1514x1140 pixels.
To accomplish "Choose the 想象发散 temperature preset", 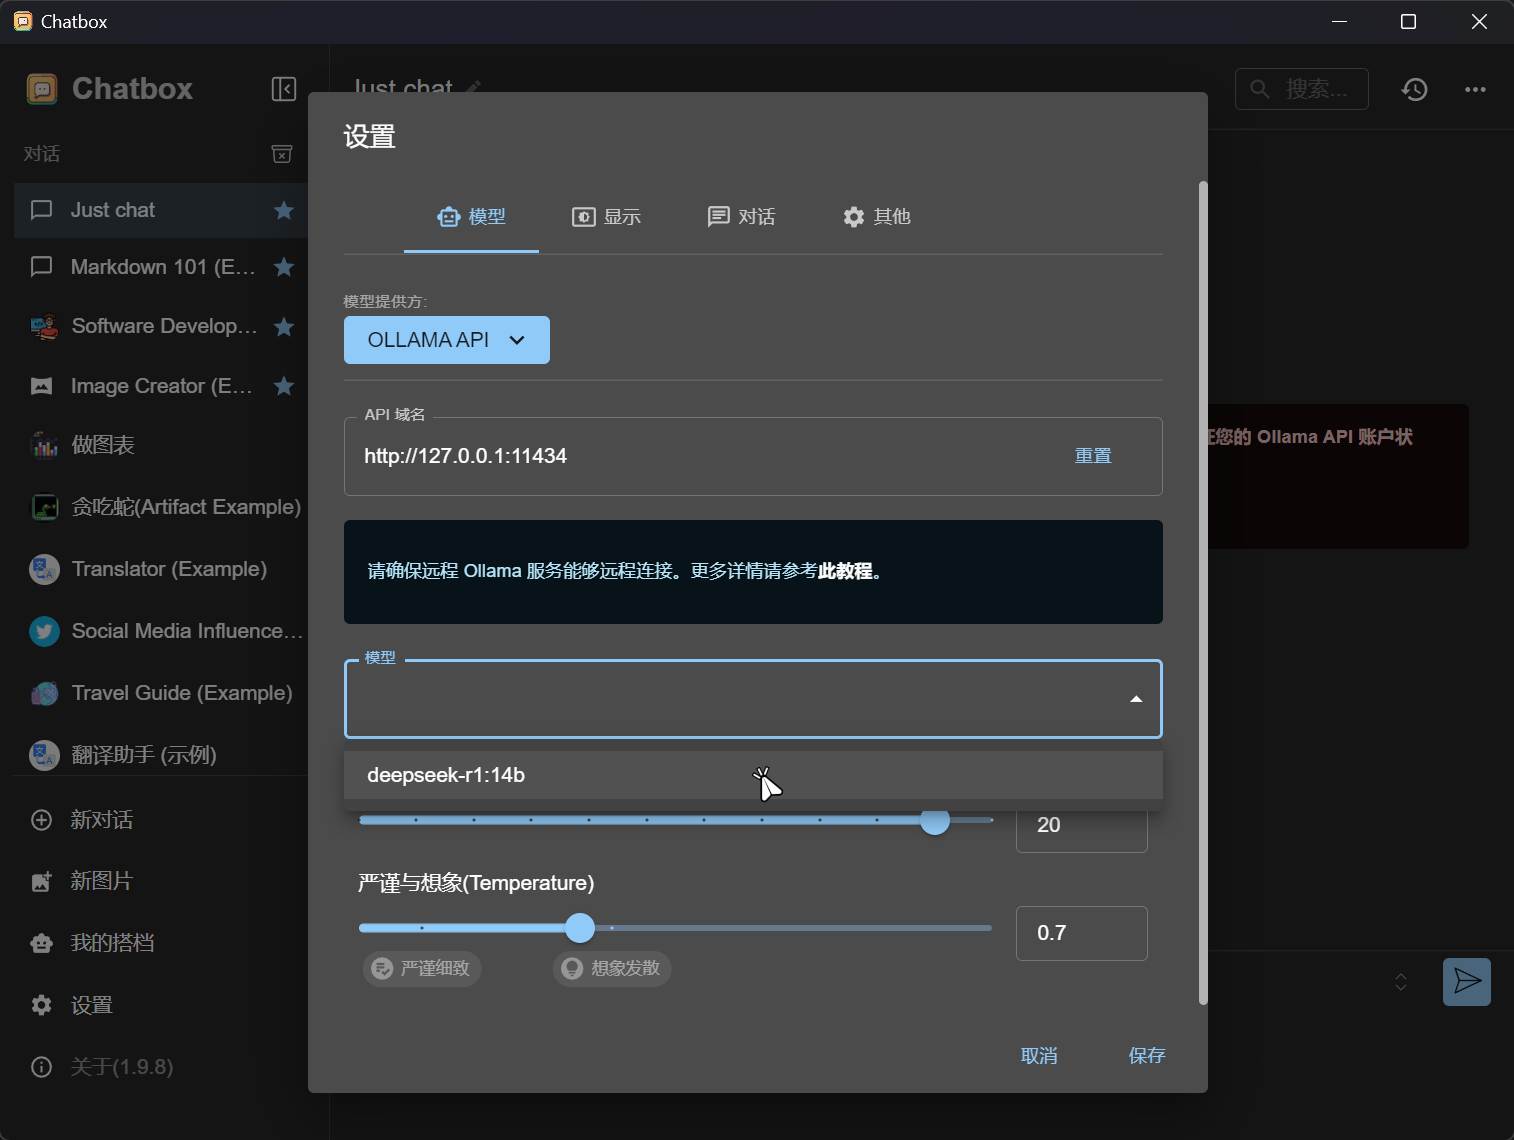I will point(612,968).
